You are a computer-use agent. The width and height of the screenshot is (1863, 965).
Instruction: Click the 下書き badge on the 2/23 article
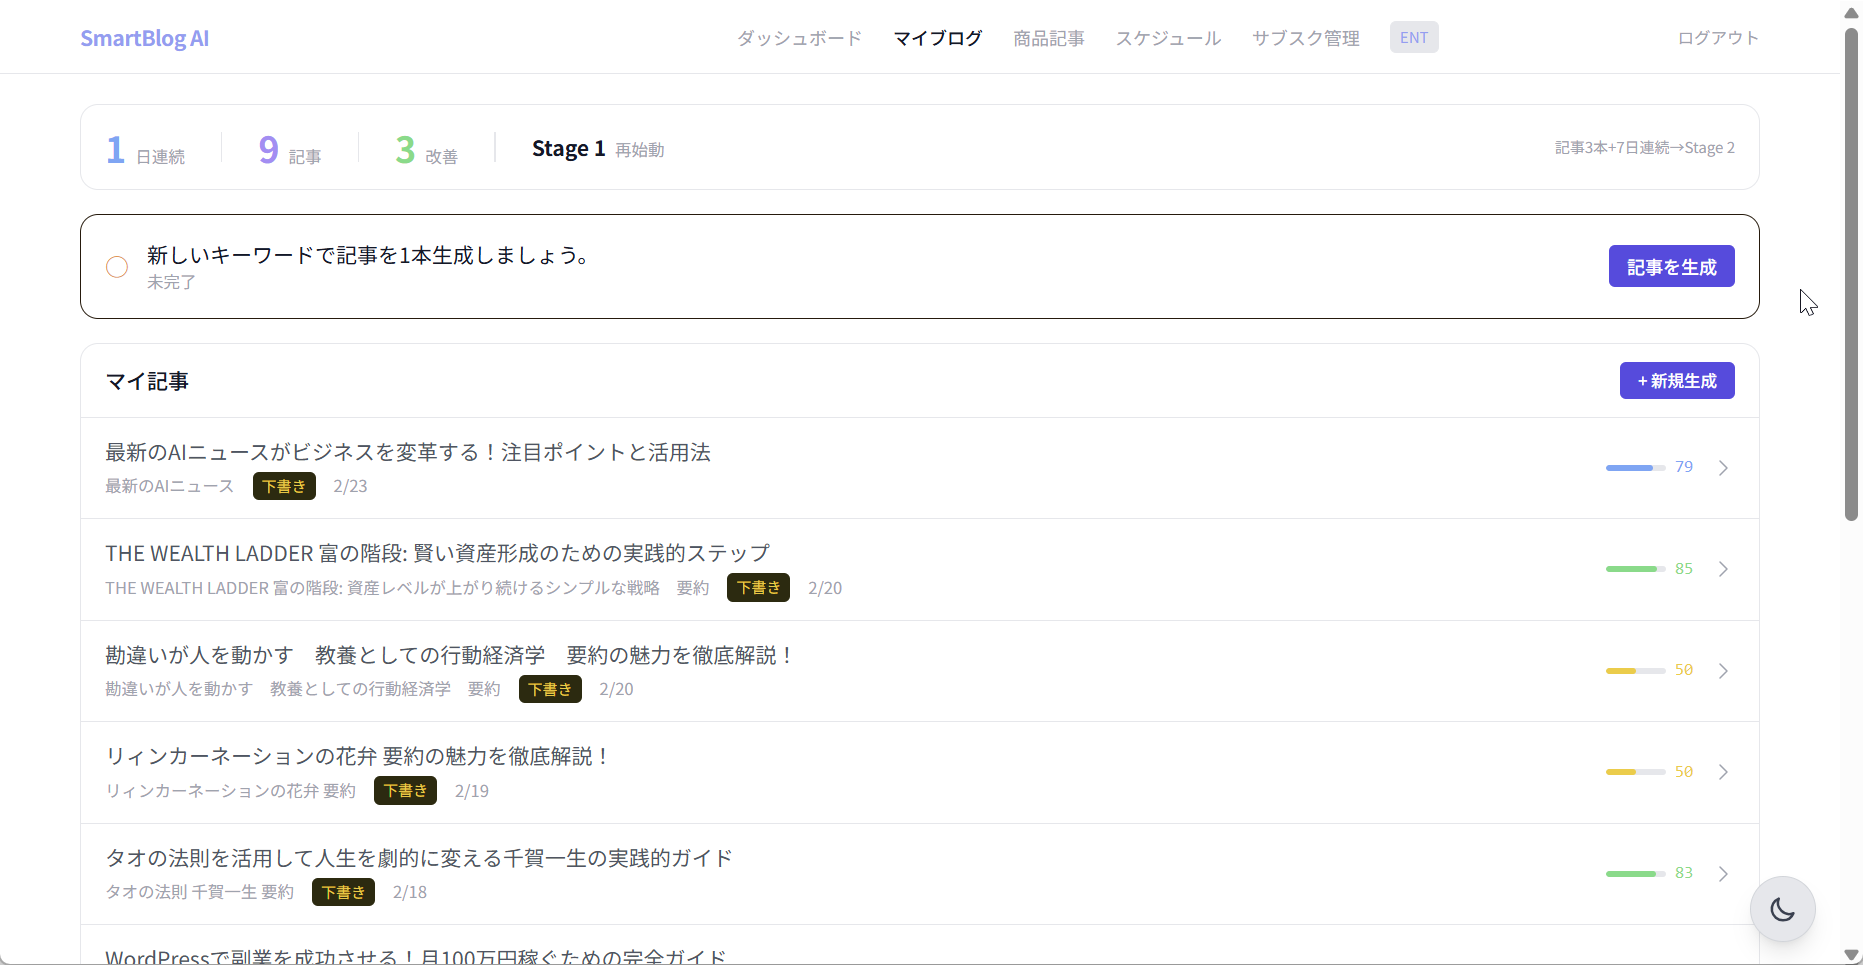click(x=284, y=486)
